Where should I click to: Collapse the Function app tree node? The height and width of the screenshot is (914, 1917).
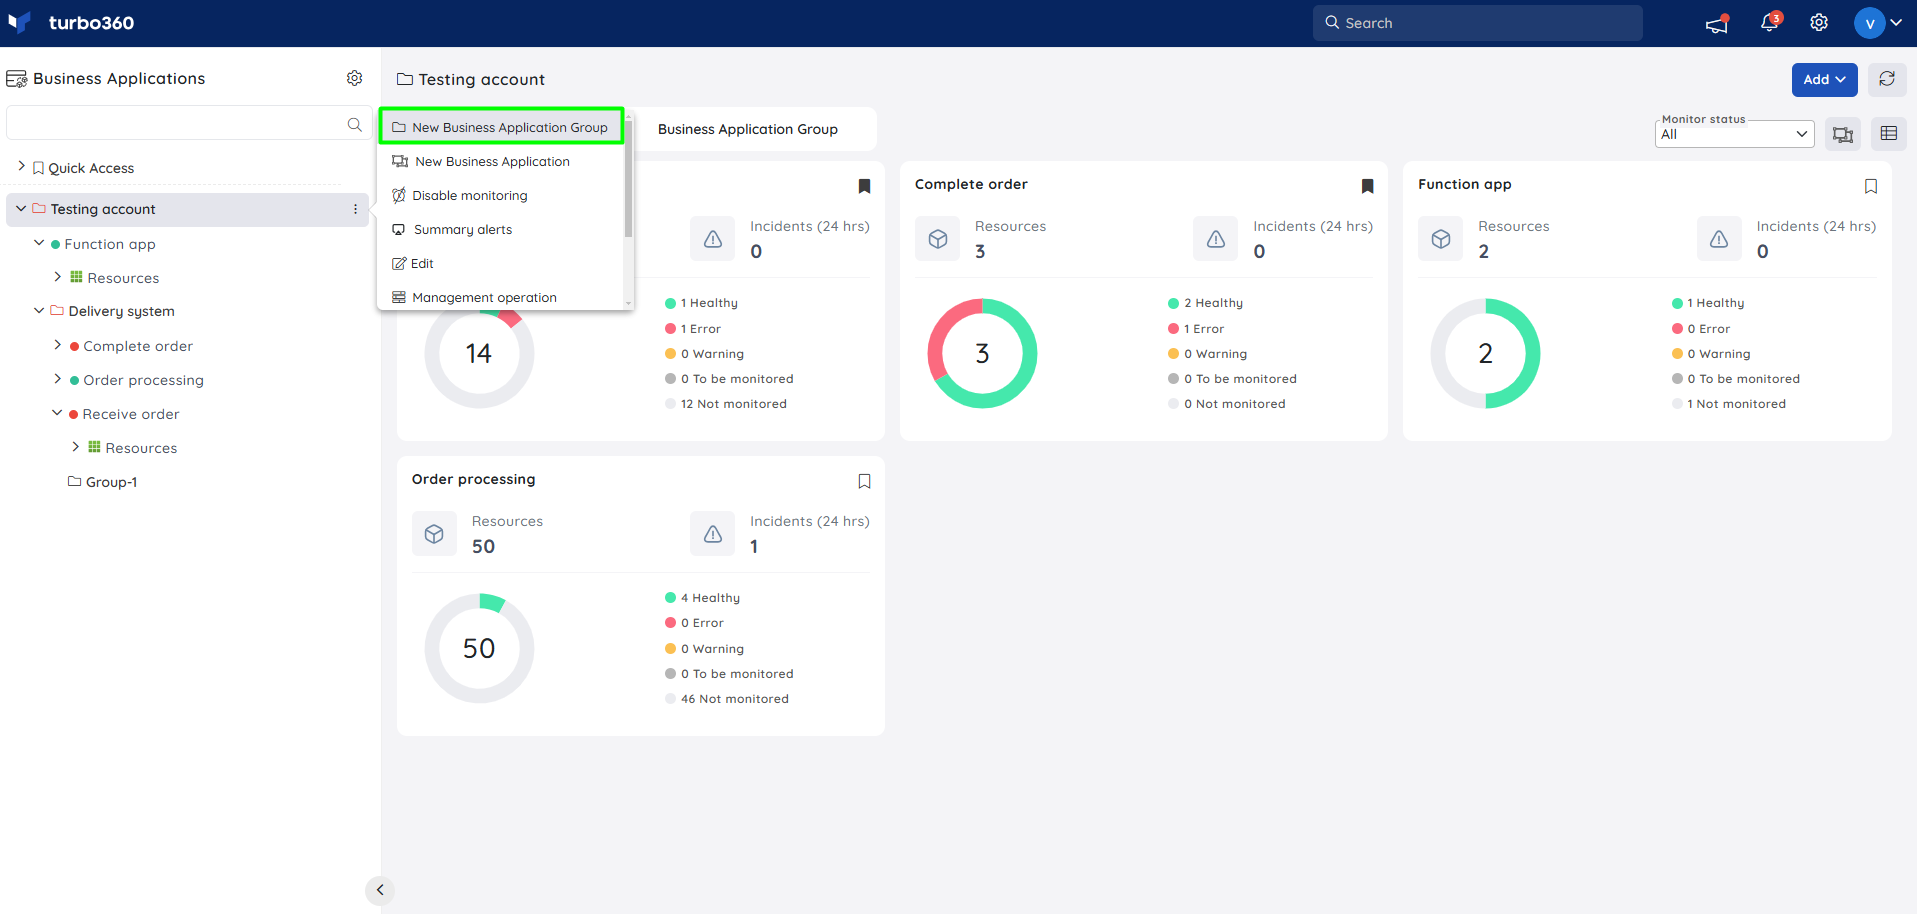click(39, 242)
